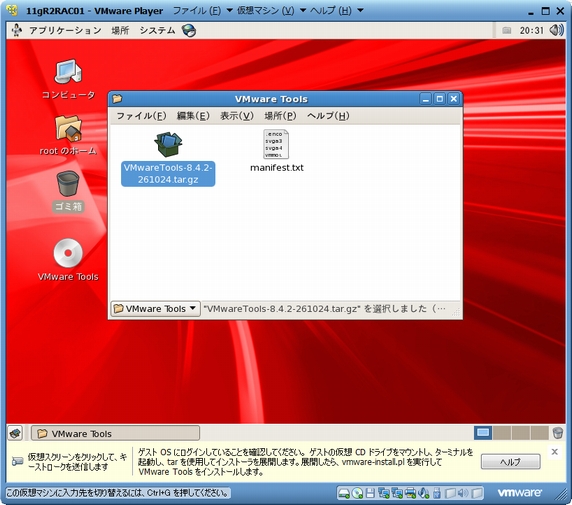The width and height of the screenshot is (572, 505).
Task: Click the sound card icon in VMware status bar
Action: click(x=424, y=493)
